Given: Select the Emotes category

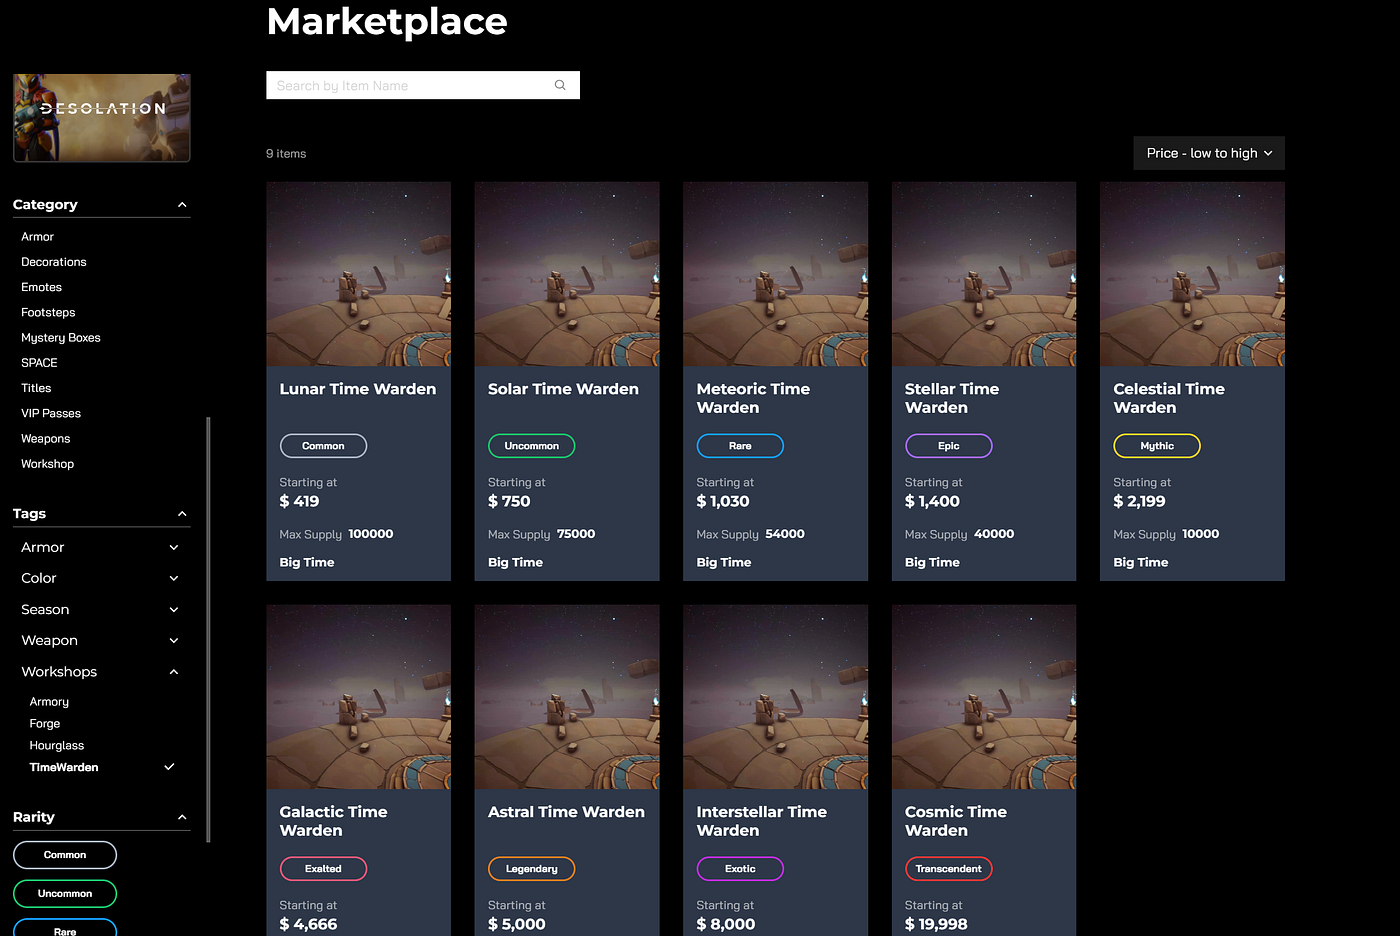Looking at the screenshot, I should pos(41,287).
